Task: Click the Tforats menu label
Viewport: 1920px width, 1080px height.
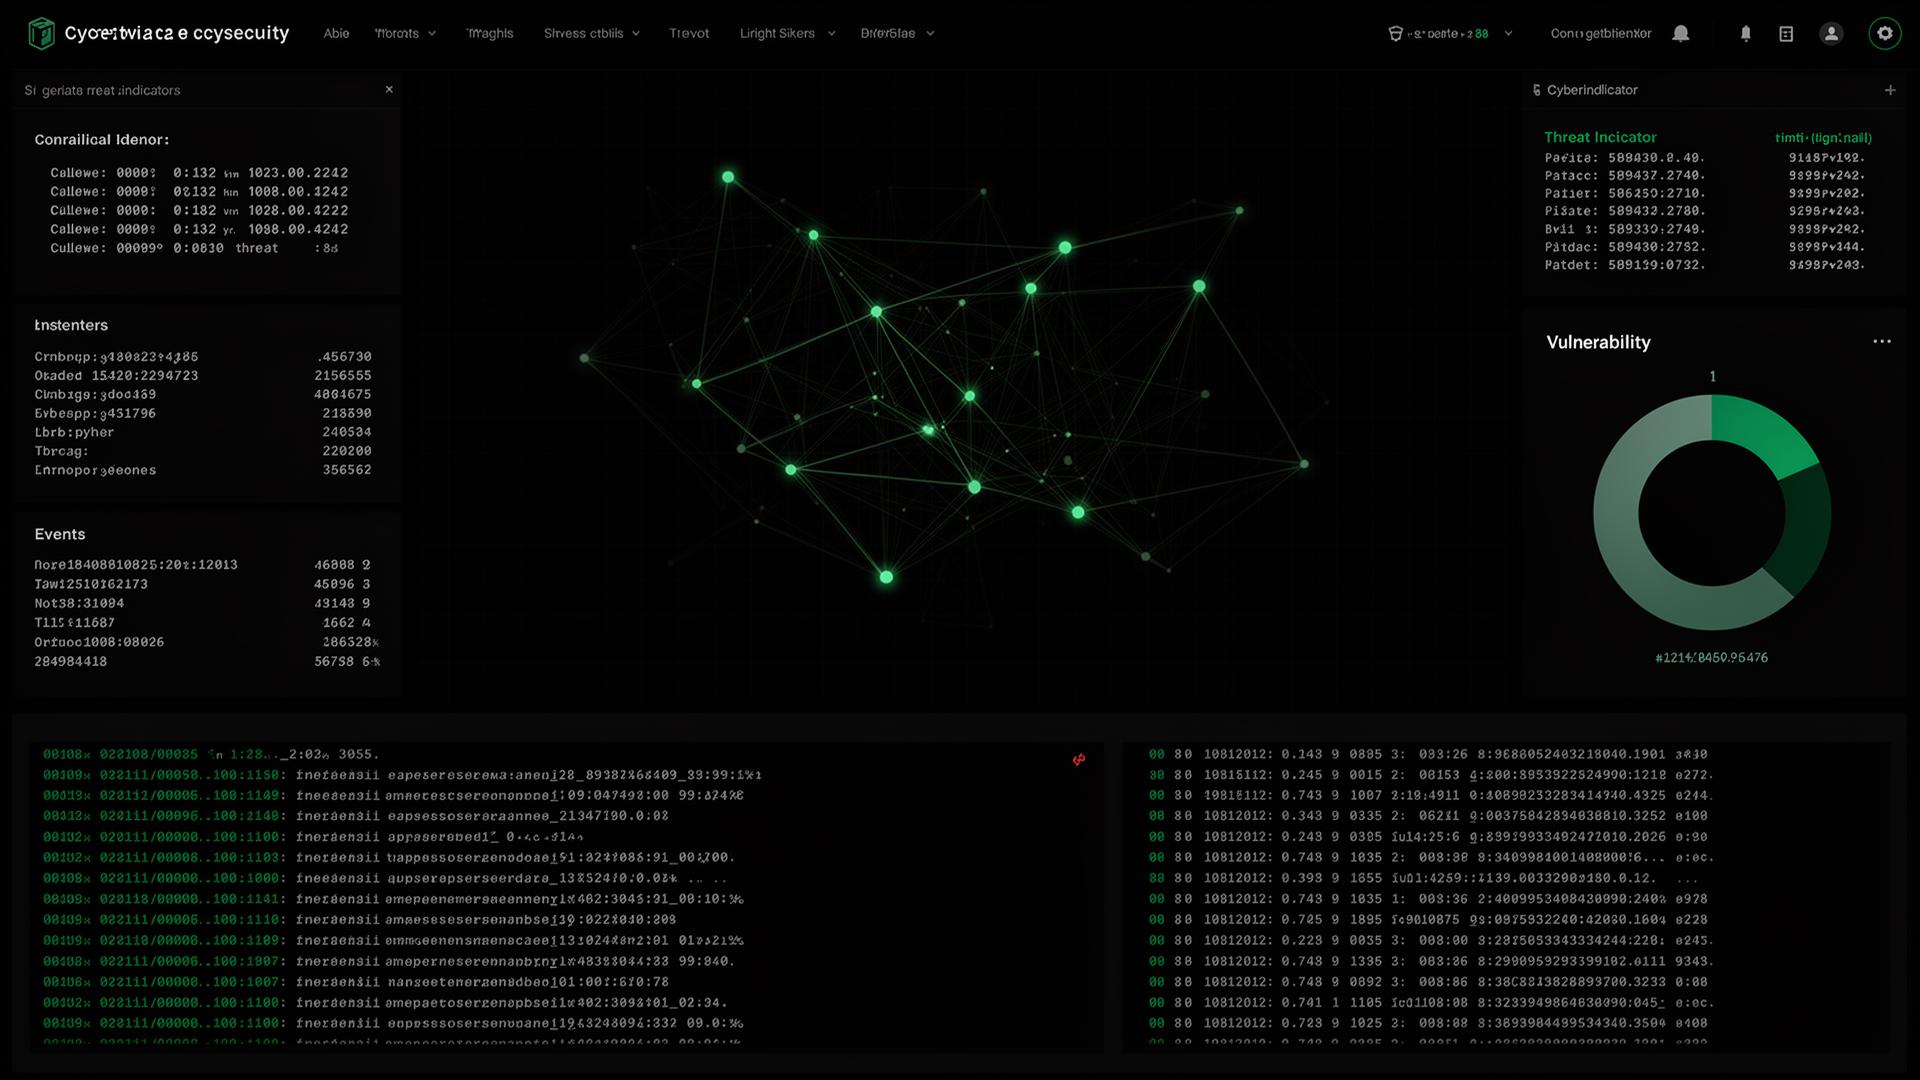Action: [397, 33]
